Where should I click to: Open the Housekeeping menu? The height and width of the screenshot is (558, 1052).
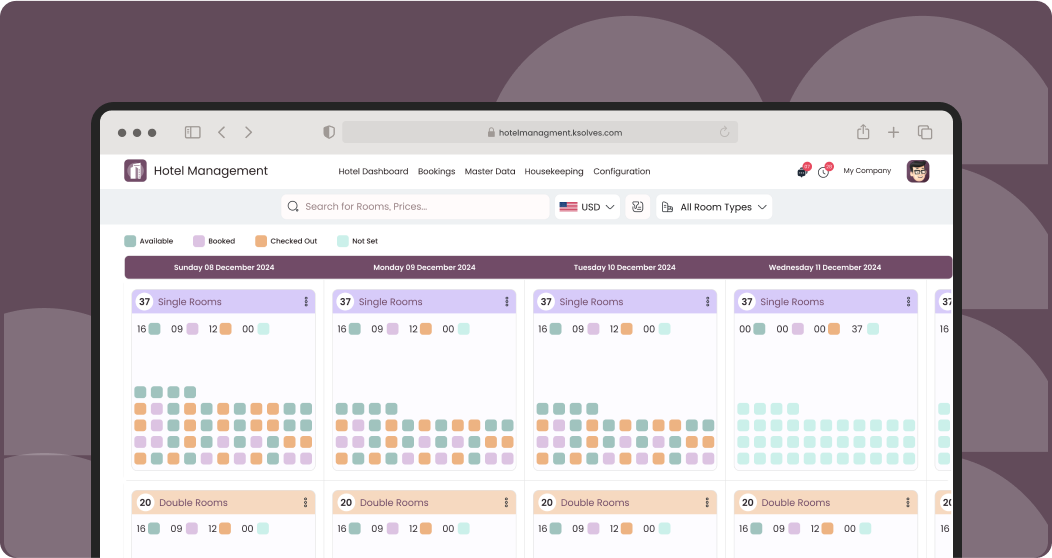(x=554, y=171)
